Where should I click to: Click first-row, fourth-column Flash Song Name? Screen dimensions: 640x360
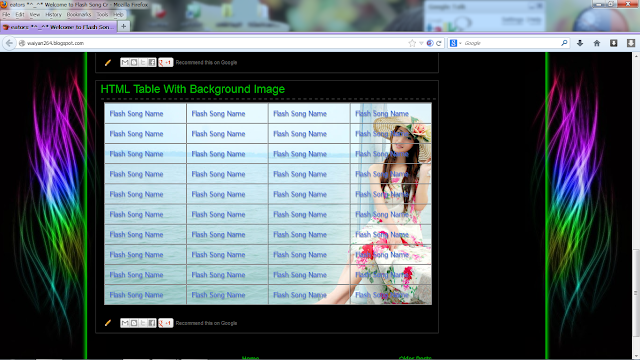pyautogui.click(x=382, y=113)
